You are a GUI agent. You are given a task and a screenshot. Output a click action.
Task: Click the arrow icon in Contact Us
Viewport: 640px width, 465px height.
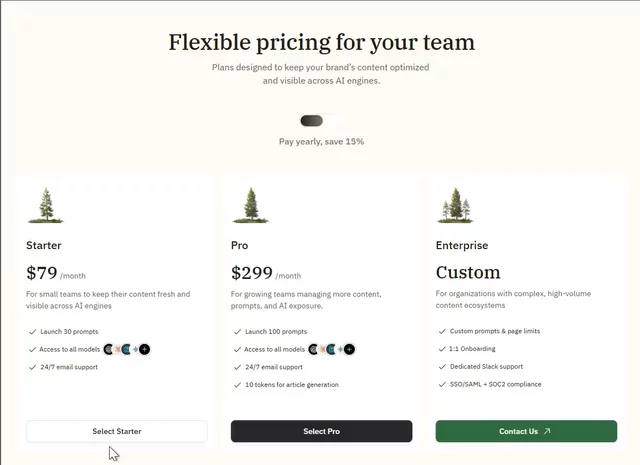pos(547,431)
